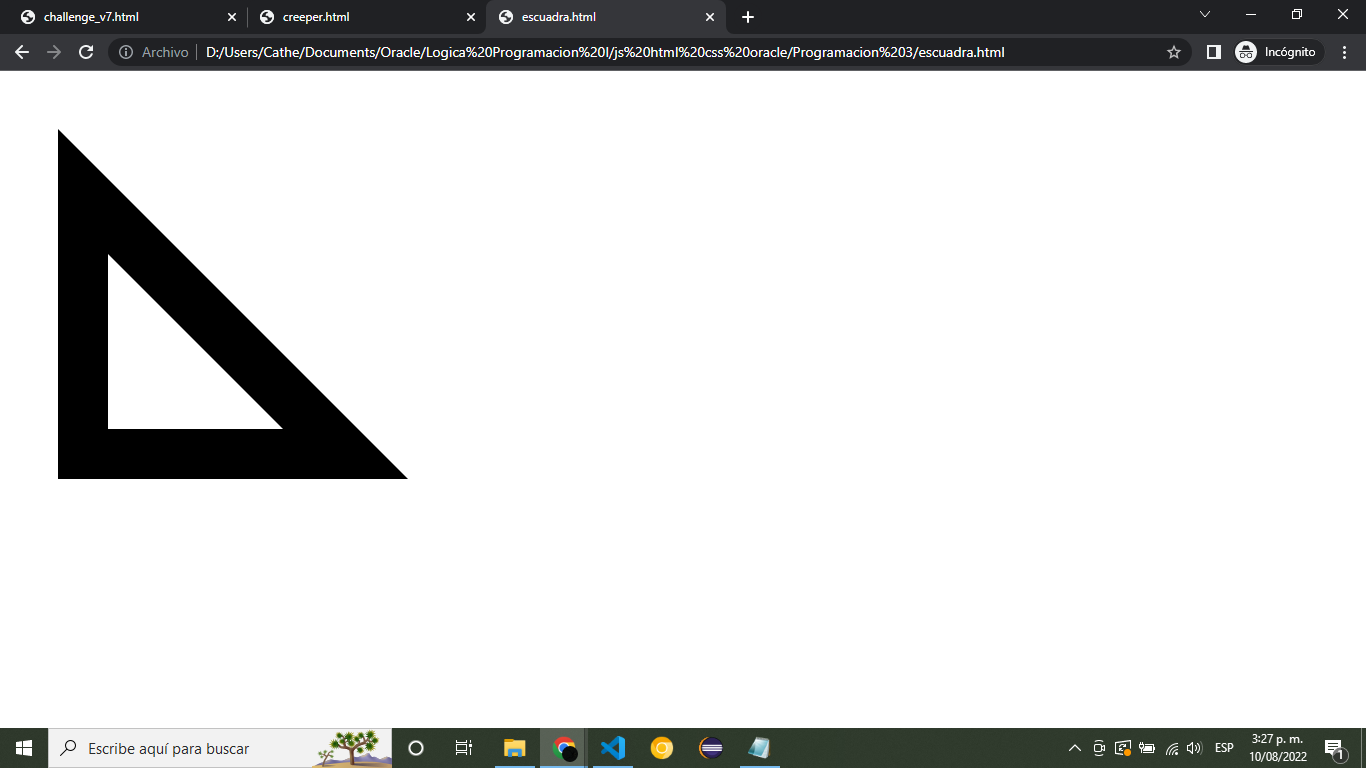Open the volume control tray icon
1366x768 pixels.
(1194, 748)
